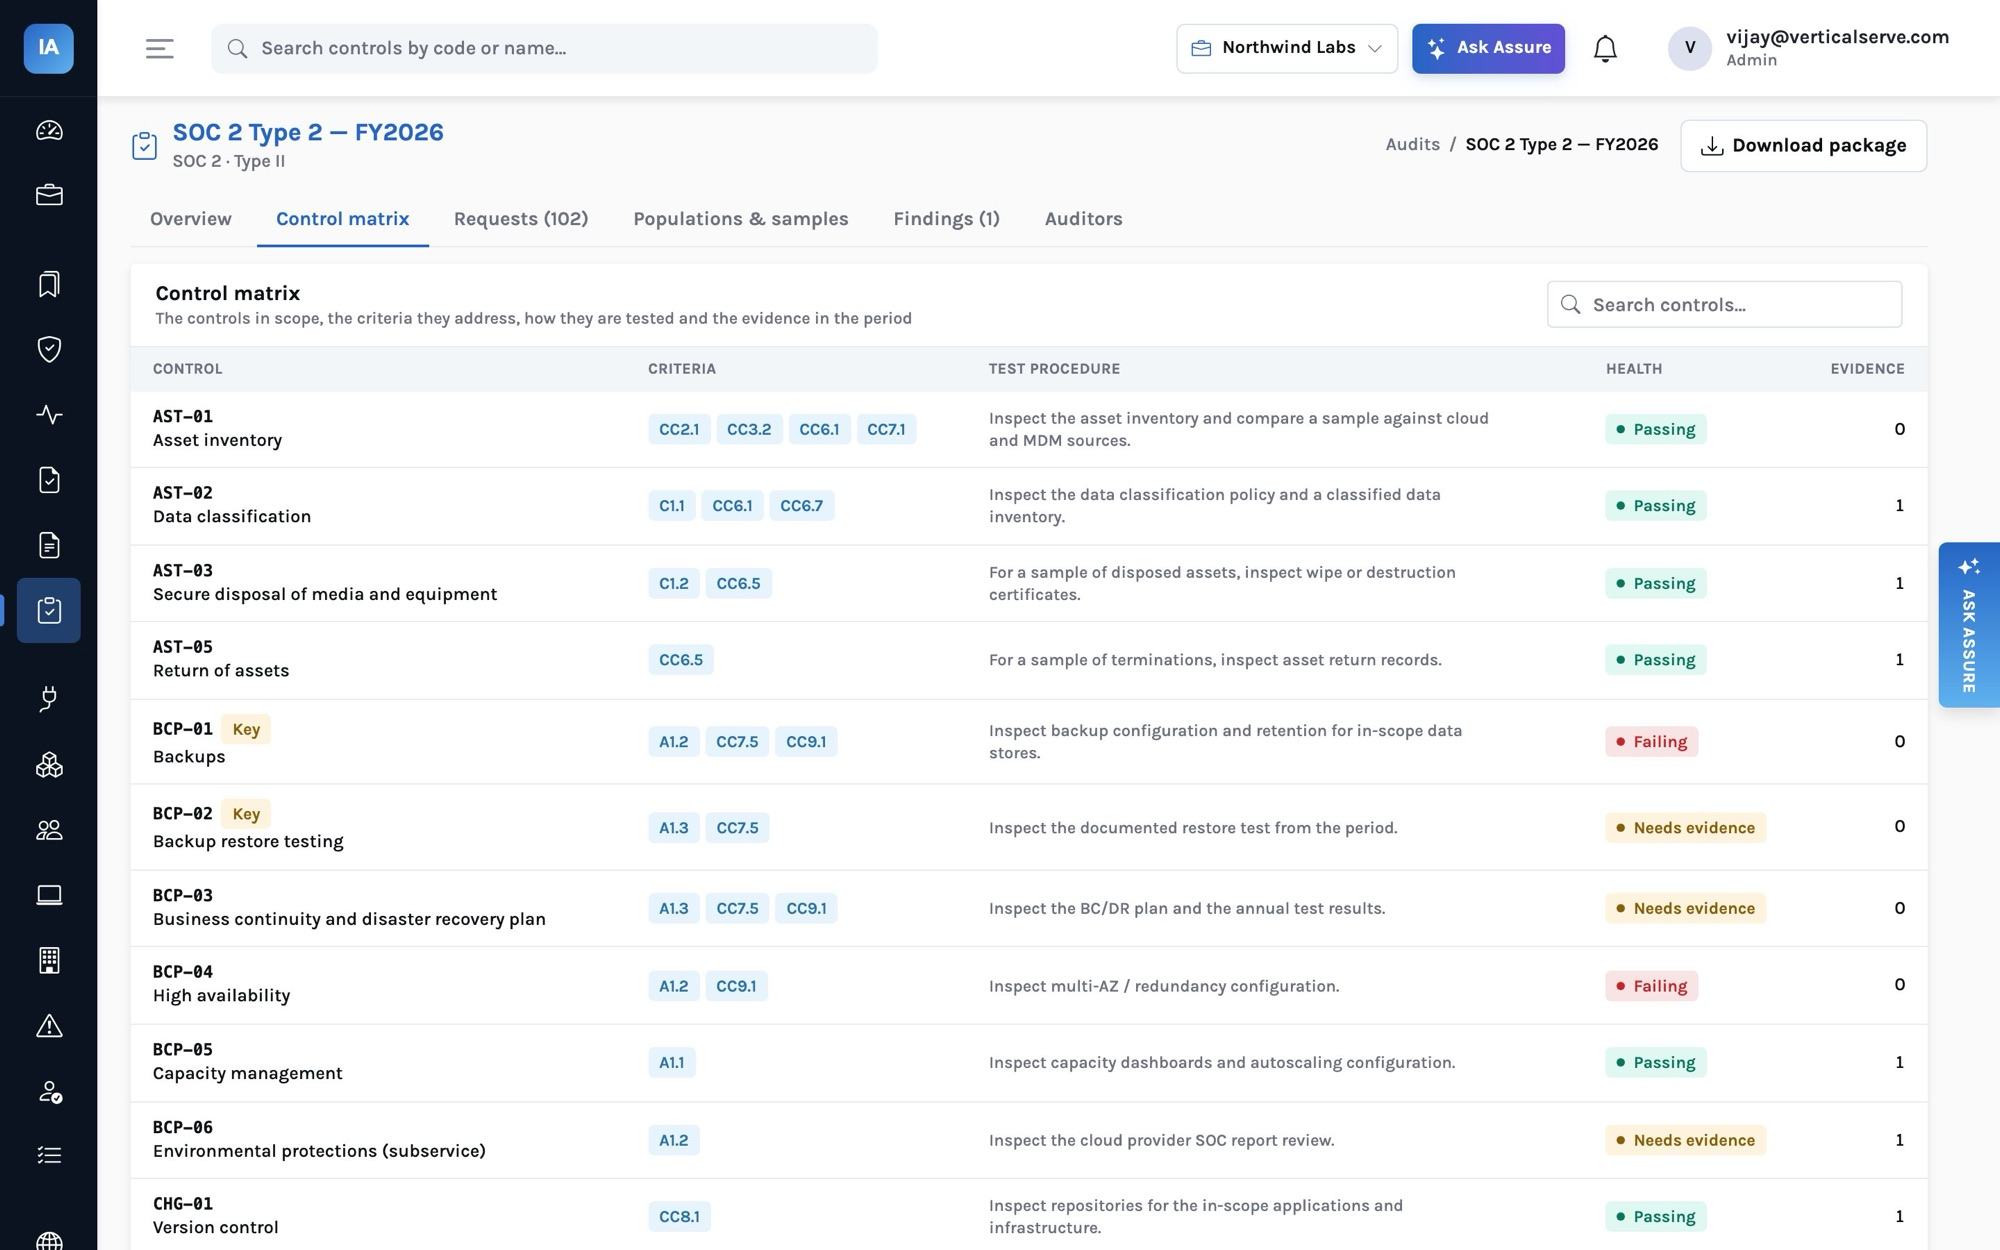Screen dimensions: 2000x1250
Task: Click the CC3.2 criteria tag on AST-01
Action: 749,429
